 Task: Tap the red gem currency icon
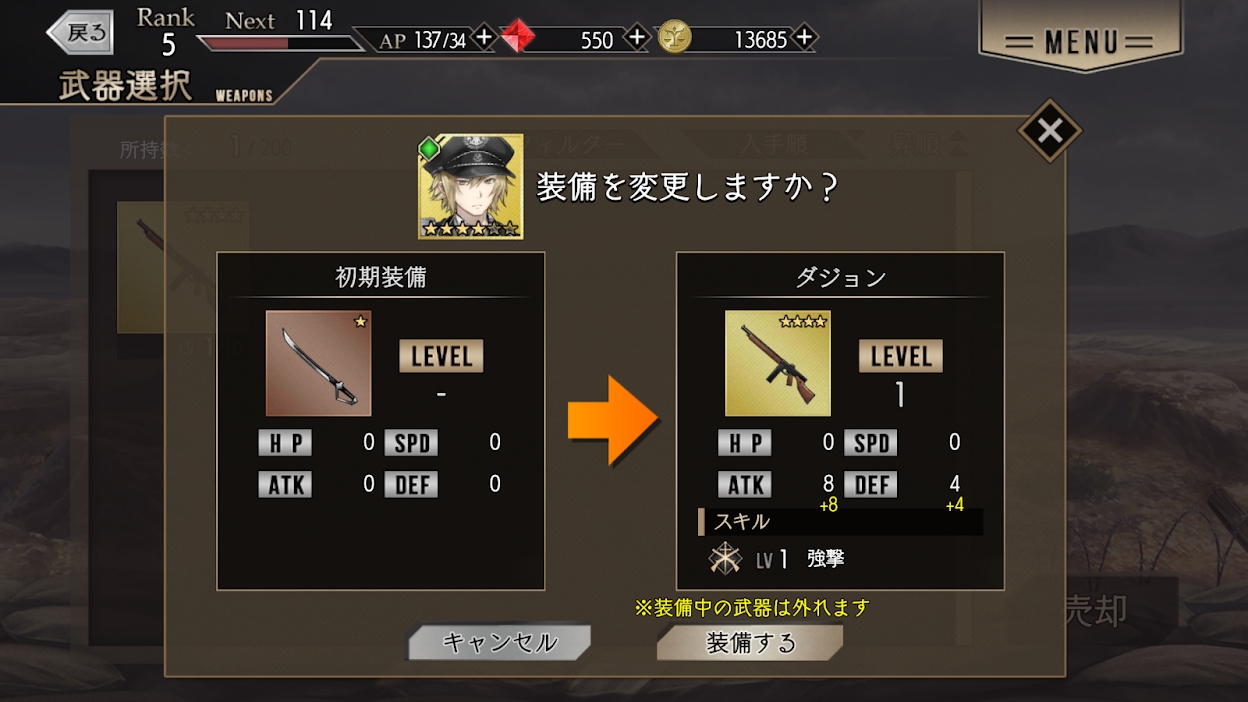pyautogui.click(x=518, y=39)
